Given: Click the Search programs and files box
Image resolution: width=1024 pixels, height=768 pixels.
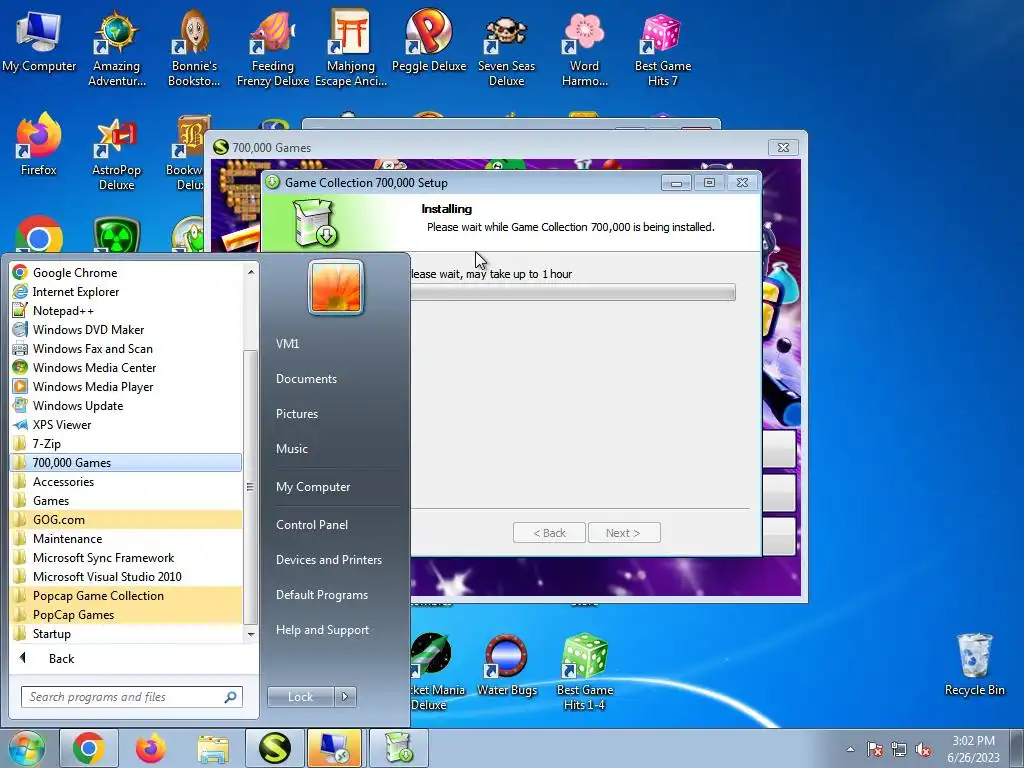Looking at the screenshot, I should click(x=131, y=697).
